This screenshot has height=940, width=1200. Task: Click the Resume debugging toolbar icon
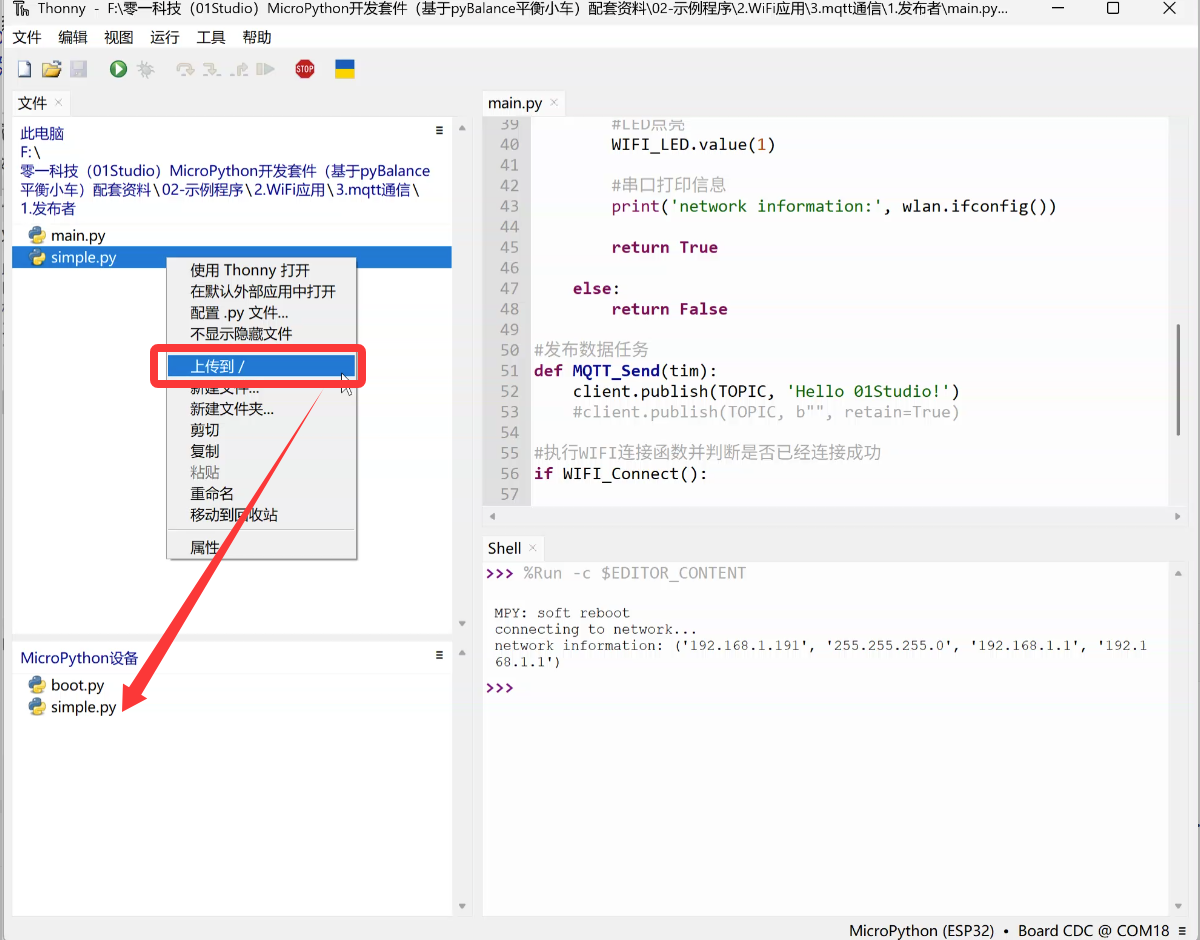pyautogui.click(x=265, y=69)
